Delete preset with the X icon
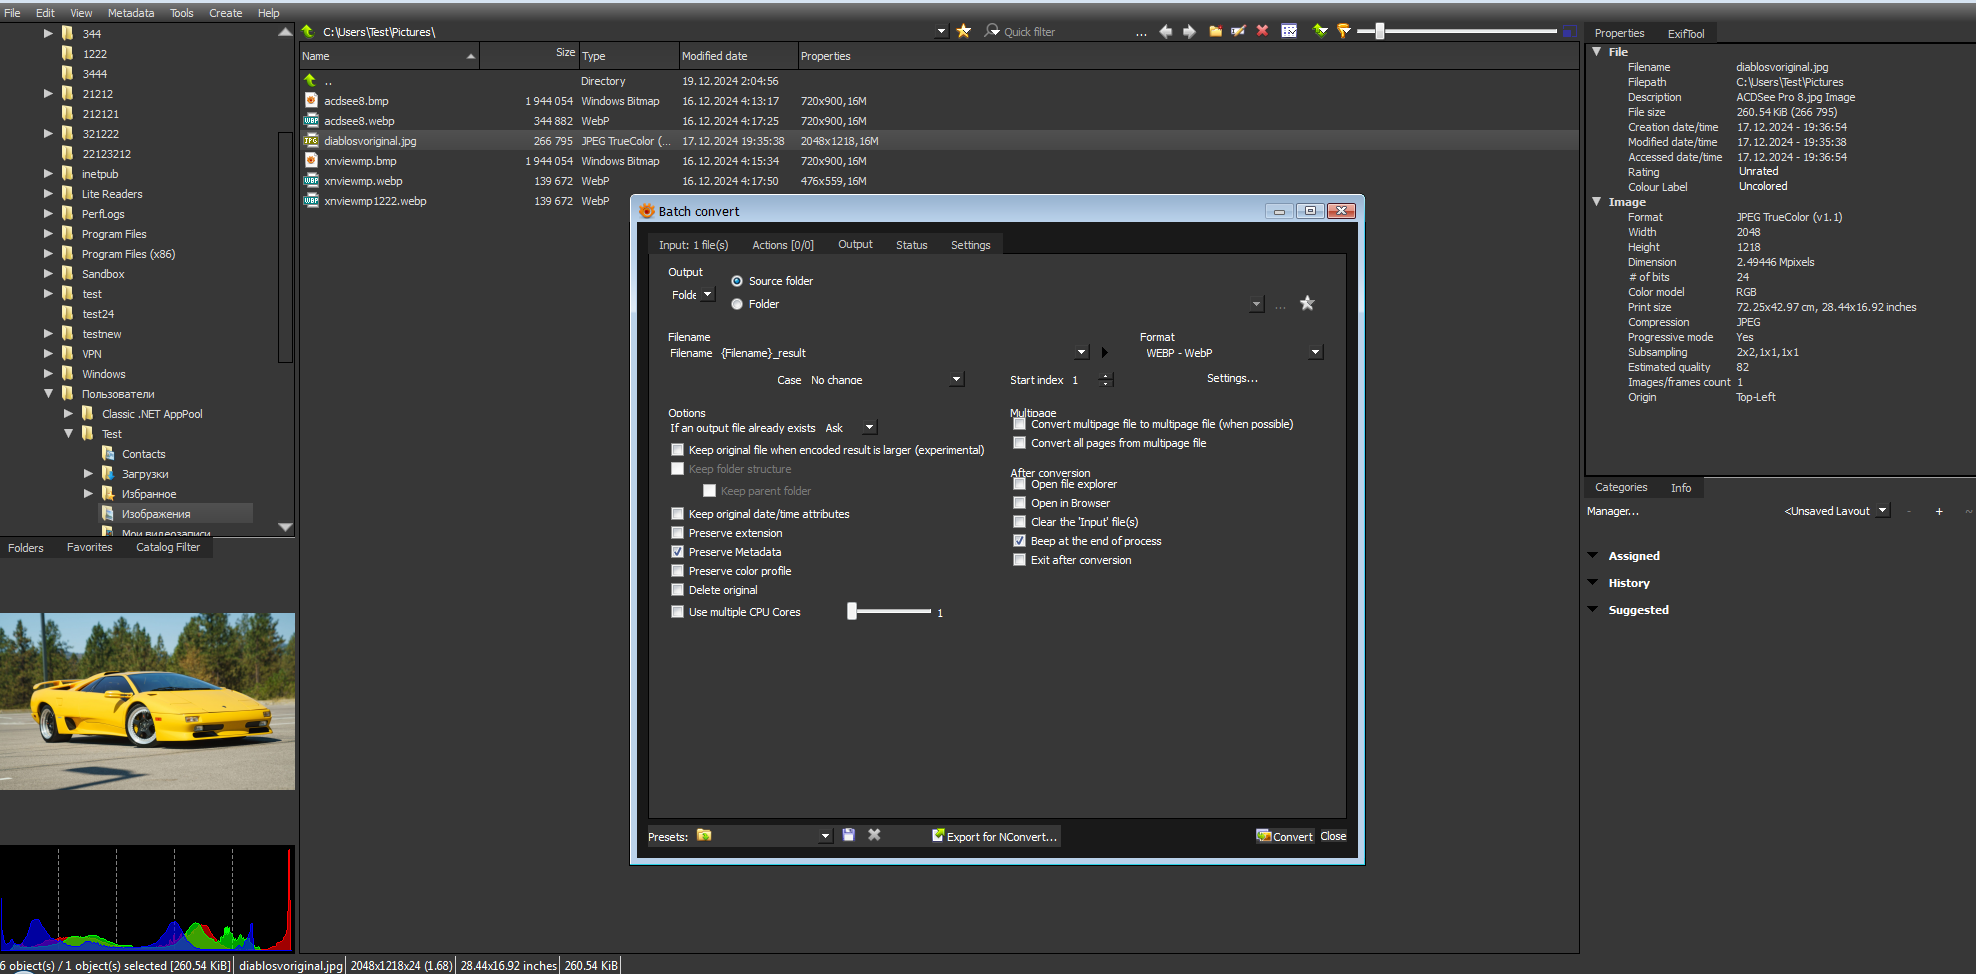Viewport: 1976px width, 974px height. click(874, 835)
